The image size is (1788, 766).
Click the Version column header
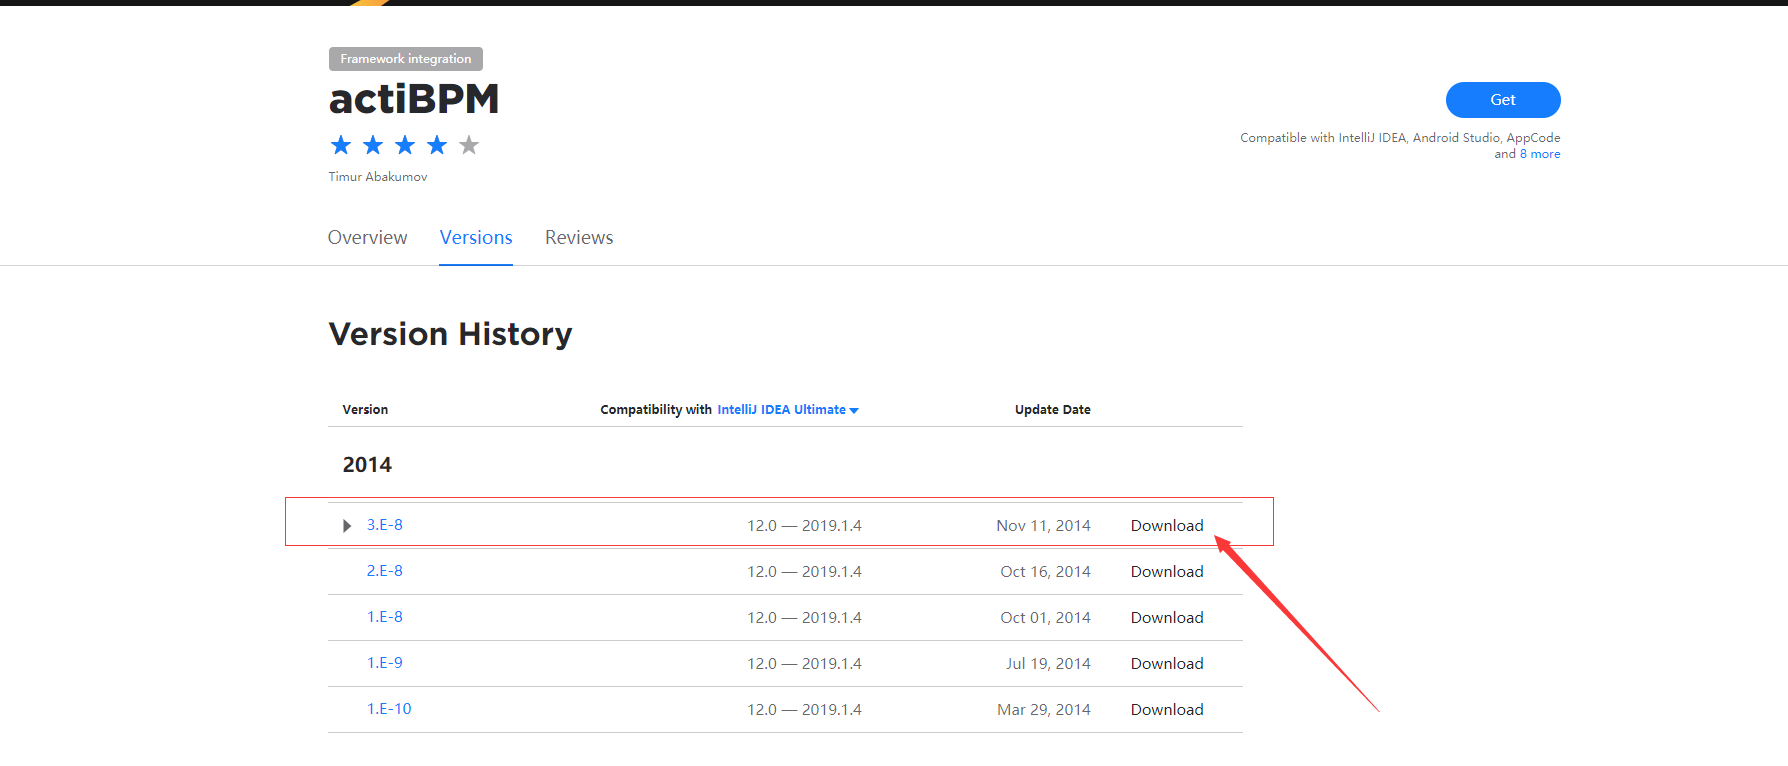click(365, 410)
